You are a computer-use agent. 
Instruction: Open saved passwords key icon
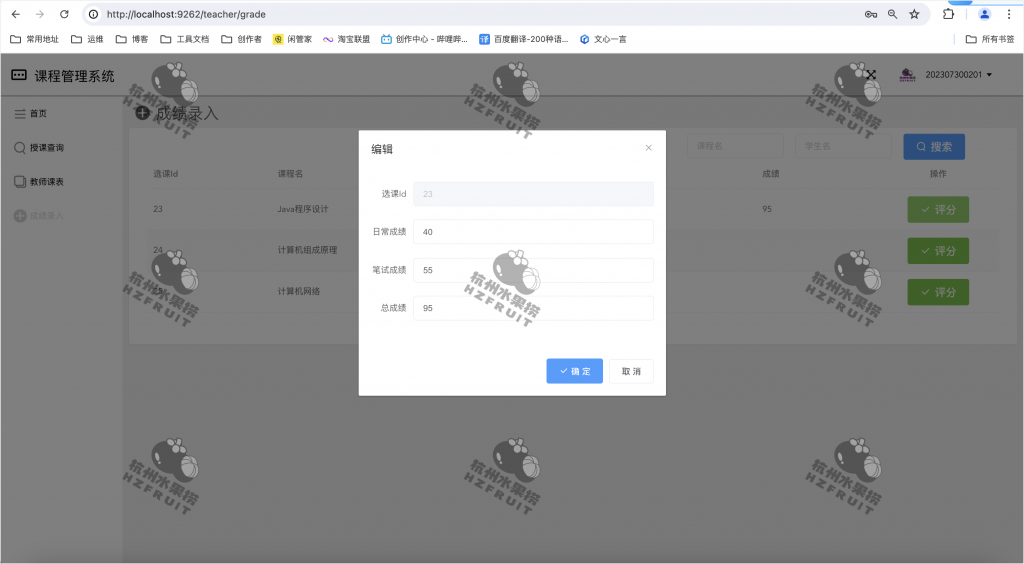(x=871, y=14)
